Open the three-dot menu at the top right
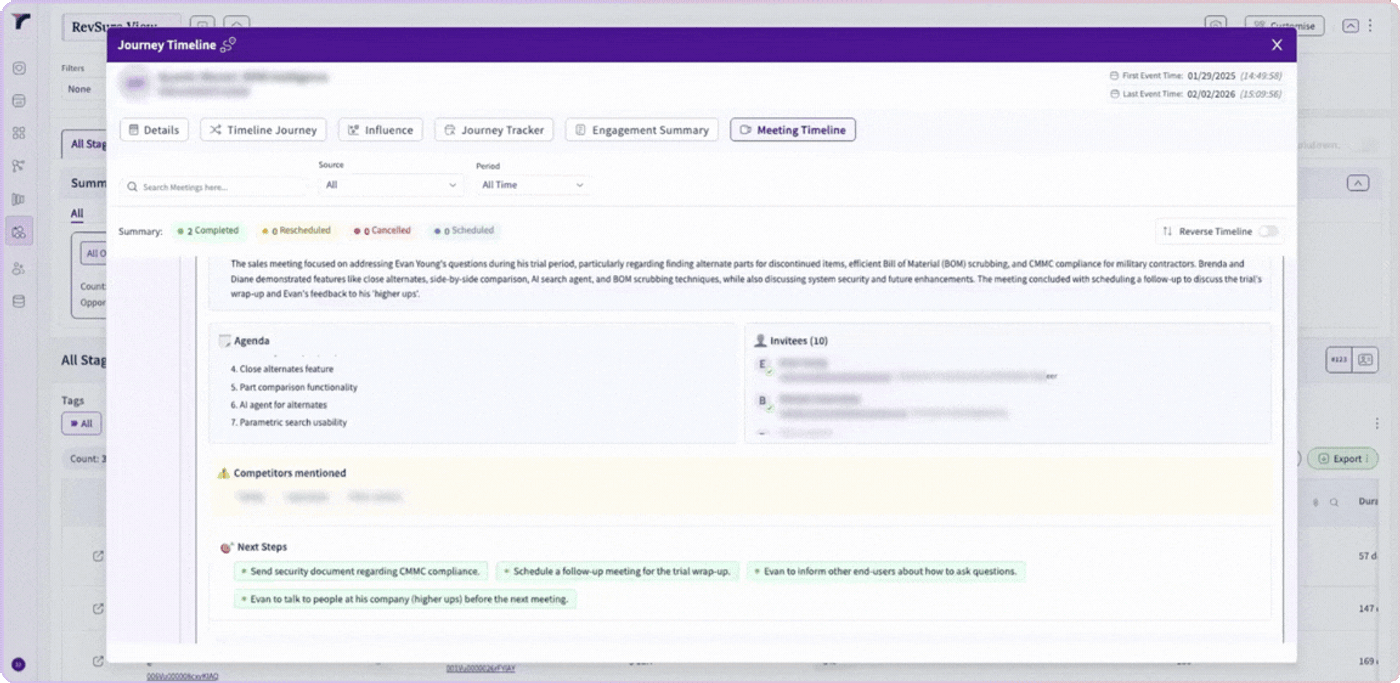This screenshot has width=1400, height=683. pyautogui.click(x=1371, y=26)
